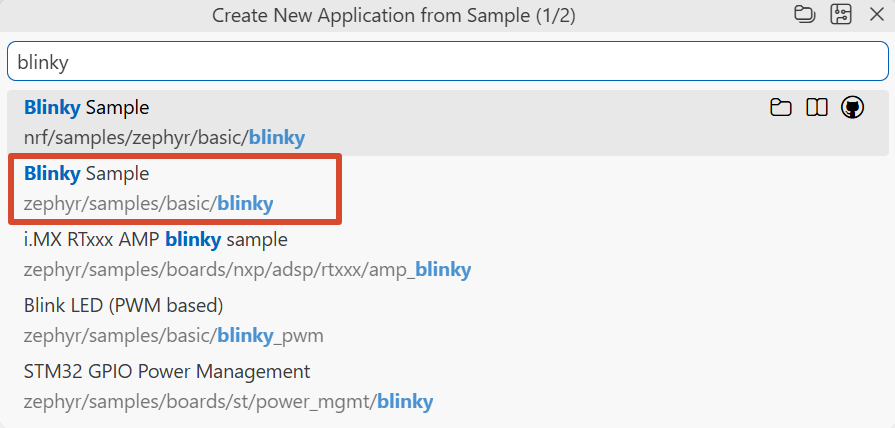Screen dimensions: 895x428
Task: Click the blinky search input field
Action: tap(448, 62)
